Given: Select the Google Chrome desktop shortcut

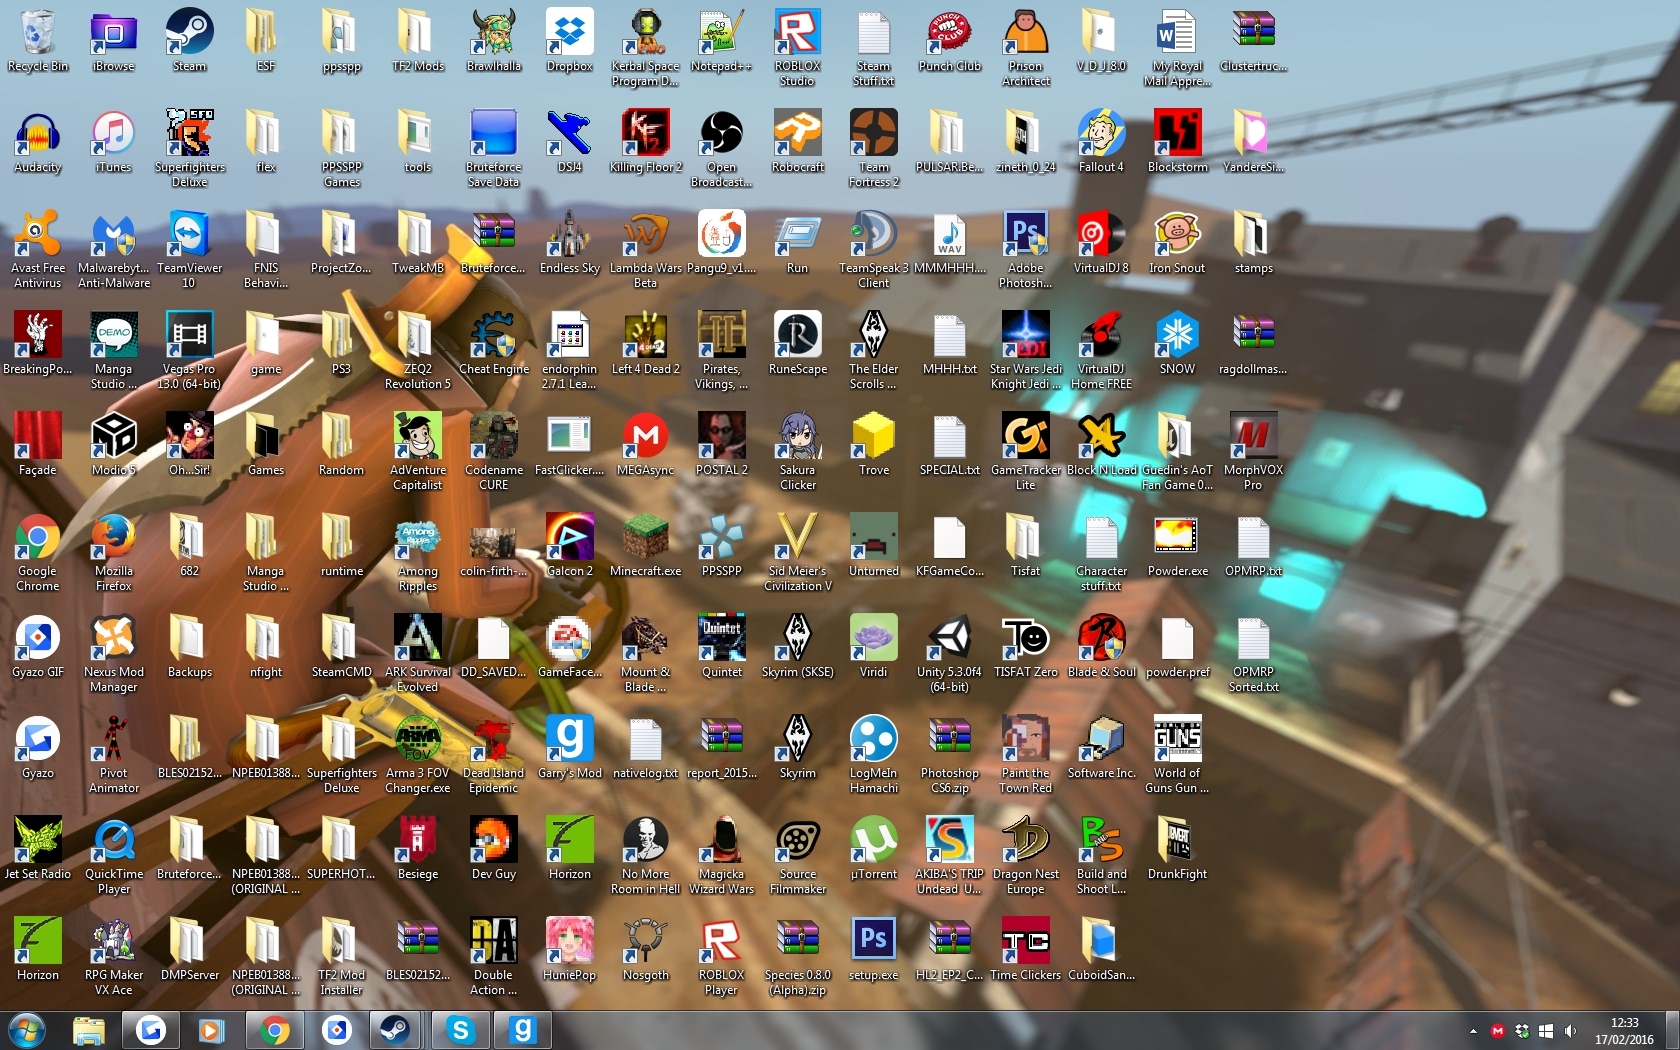Looking at the screenshot, I should click(38, 553).
